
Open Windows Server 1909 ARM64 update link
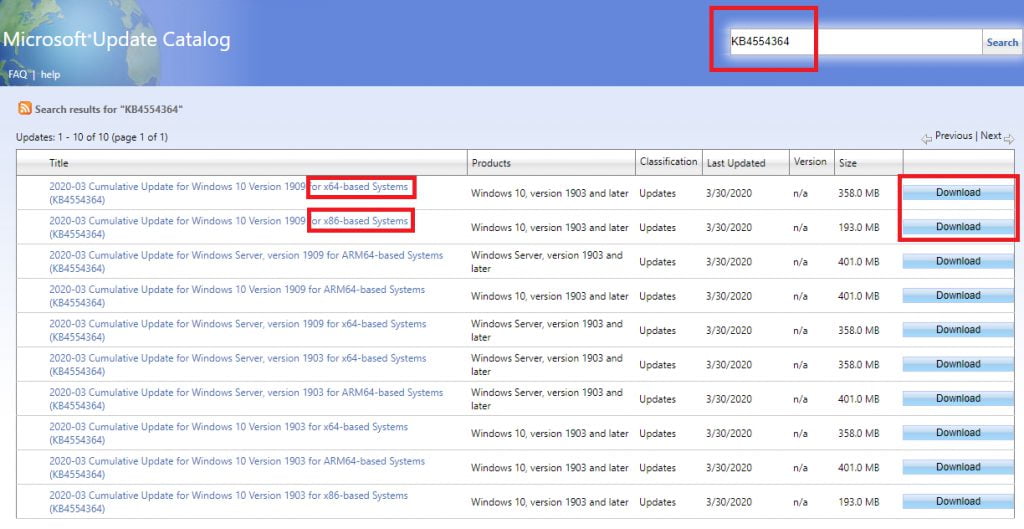tap(246, 261)
